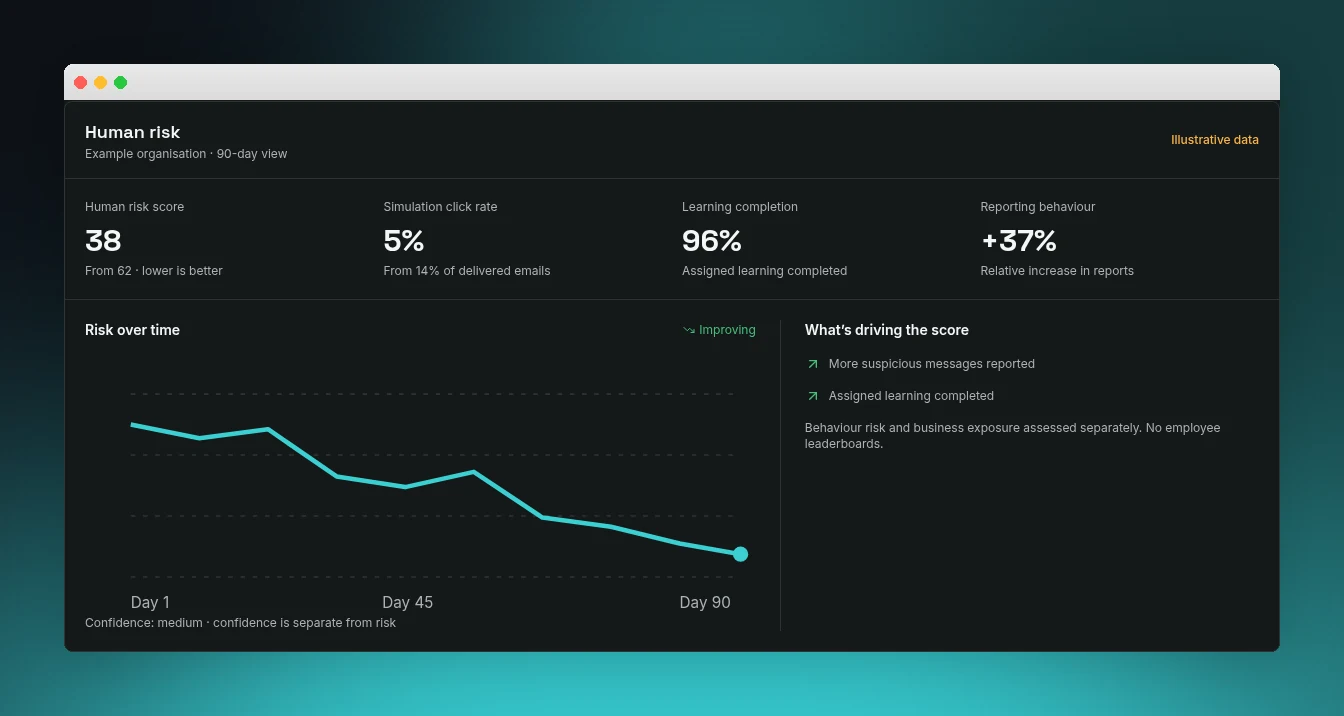Click the 'Day 45' axis label
Screen dimensions: 1344x716
[x=408, y=602]
